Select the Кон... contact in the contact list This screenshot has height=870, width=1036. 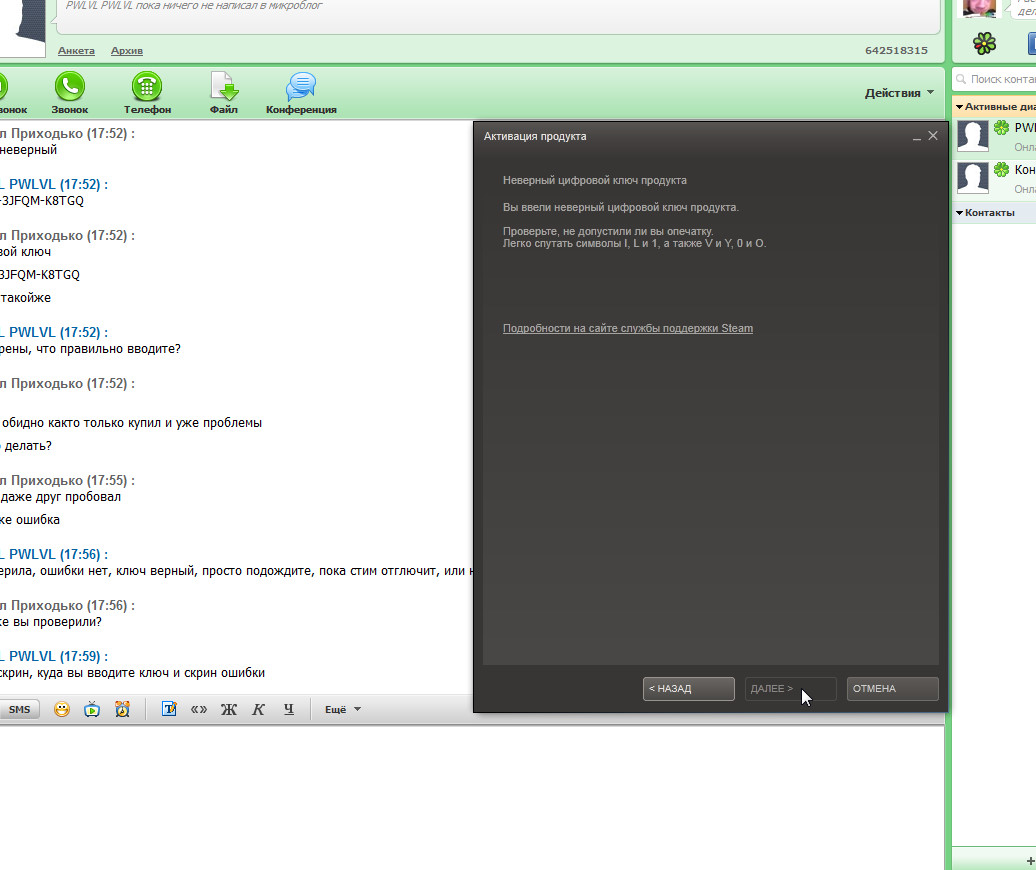(x=995, y=179)
